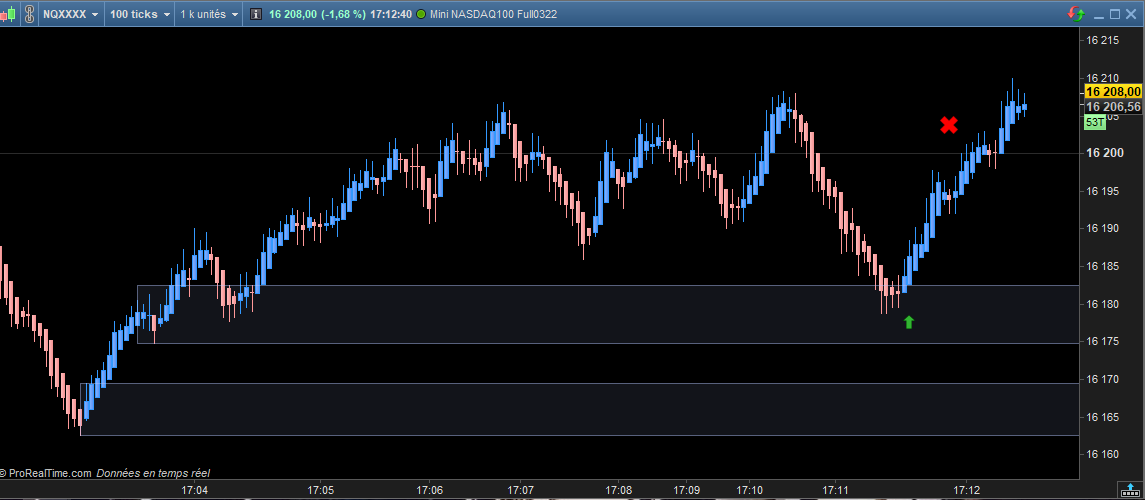Image resolution: width=1145 pixels, height=500 pixels.
Task: Close the chart window
Action: pyautogui.click(x=1131, y=14)
